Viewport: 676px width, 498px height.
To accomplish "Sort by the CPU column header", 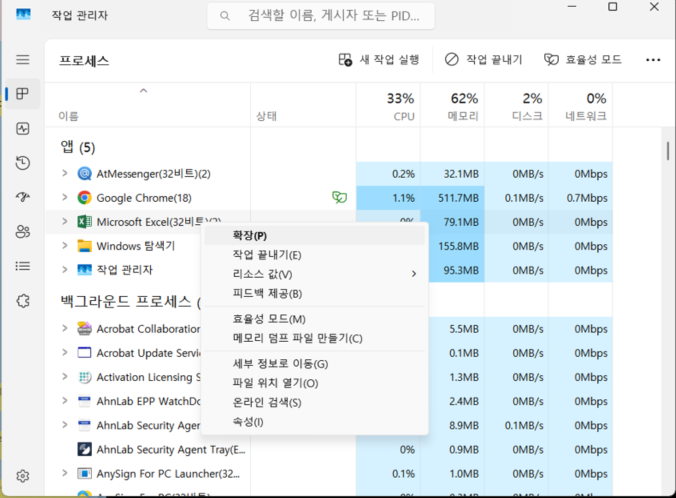I will [388, 106].
